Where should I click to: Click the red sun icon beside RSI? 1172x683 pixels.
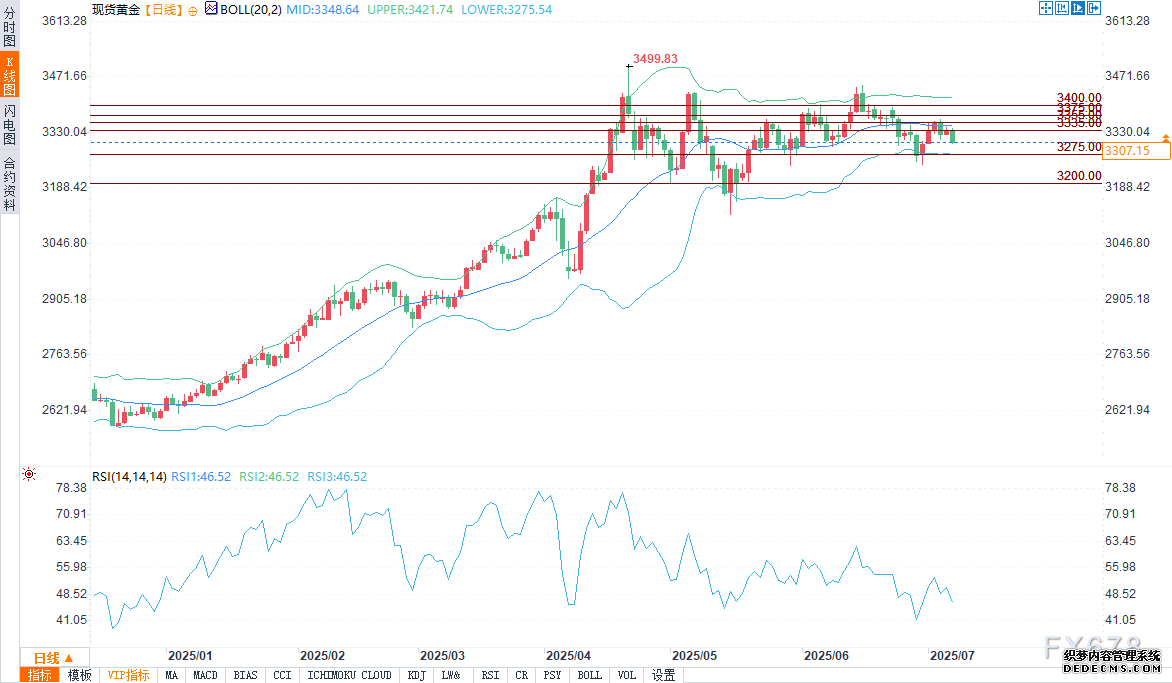tap(29, 474)
